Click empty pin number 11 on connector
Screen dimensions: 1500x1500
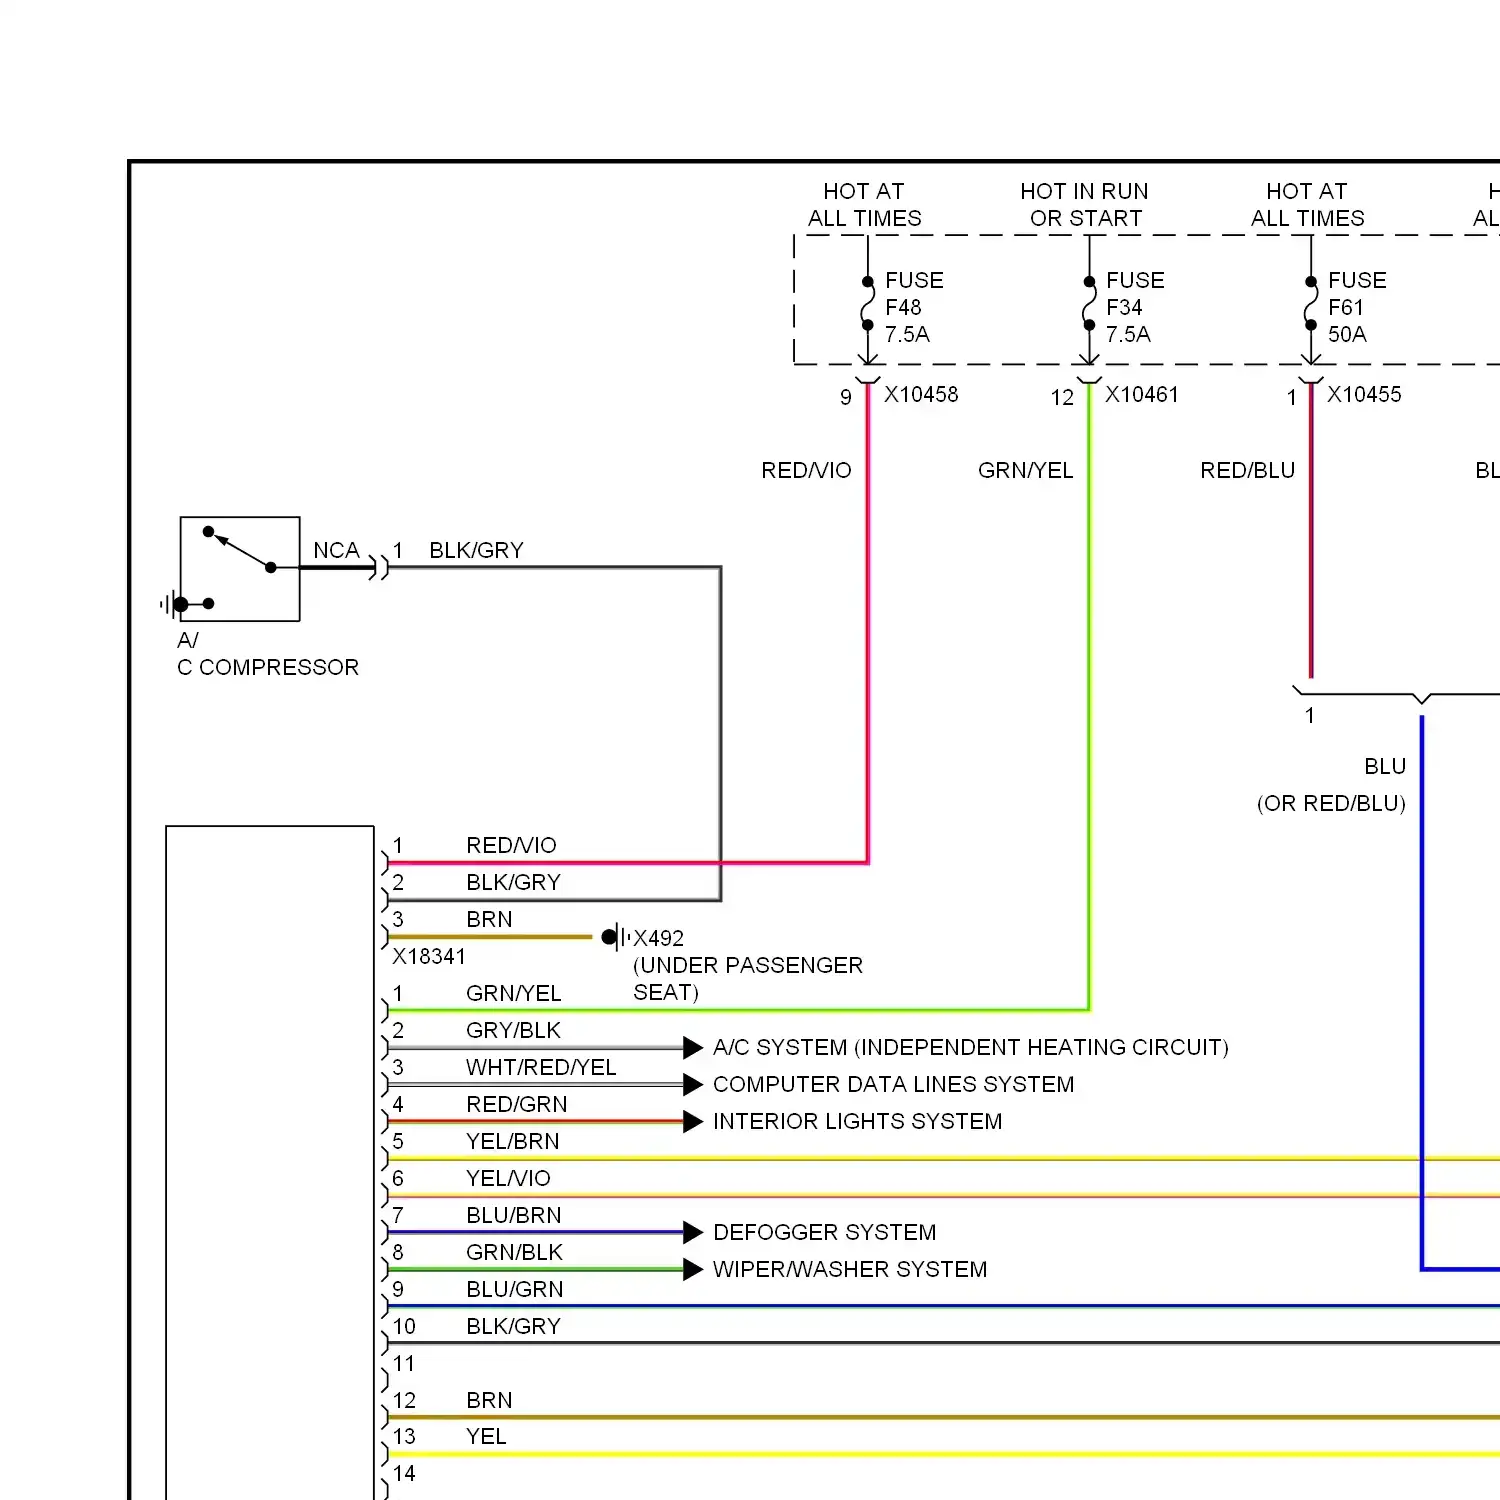click(x=403, y=1363)
